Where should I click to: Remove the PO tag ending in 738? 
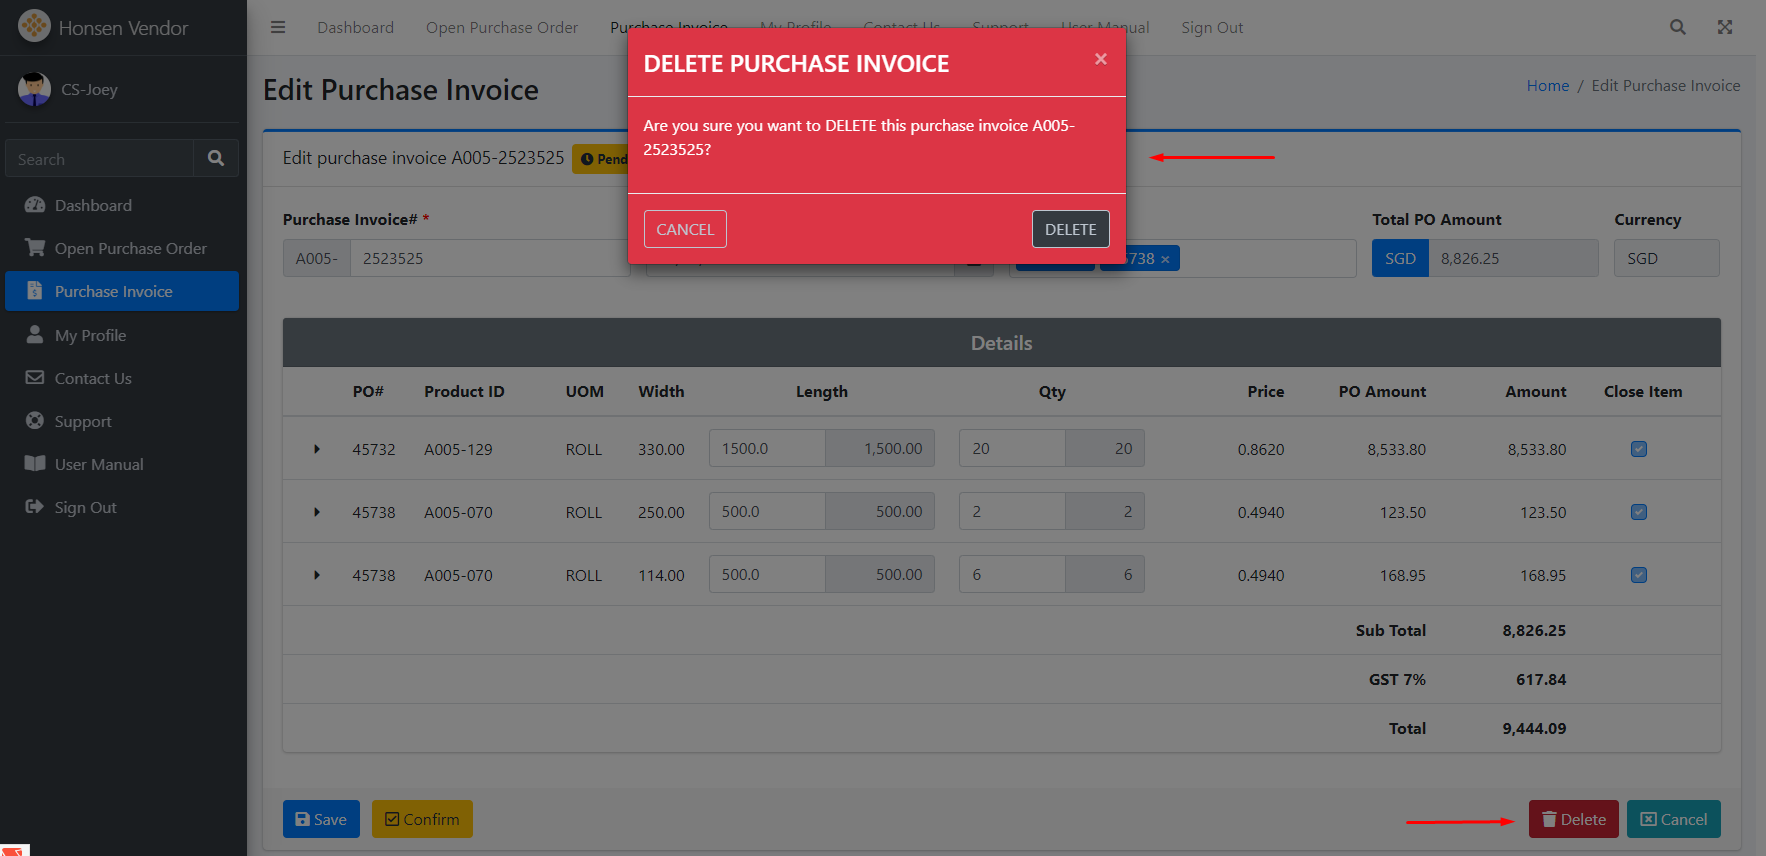pyautogui.click(x=1165, y=259)
